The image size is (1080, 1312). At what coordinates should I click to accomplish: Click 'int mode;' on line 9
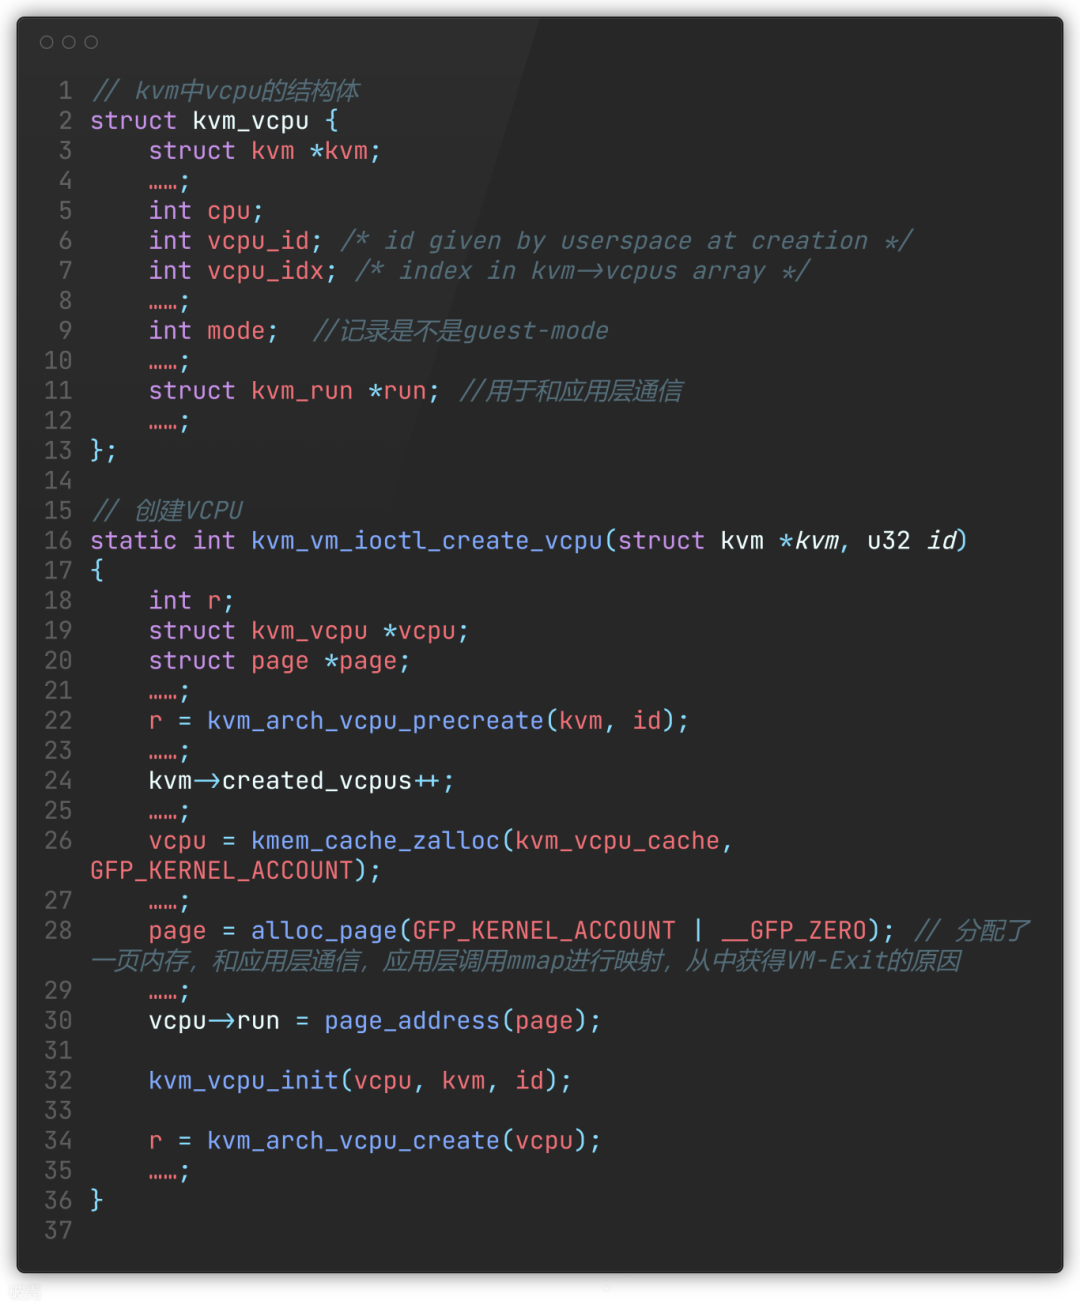pos(214,331)
